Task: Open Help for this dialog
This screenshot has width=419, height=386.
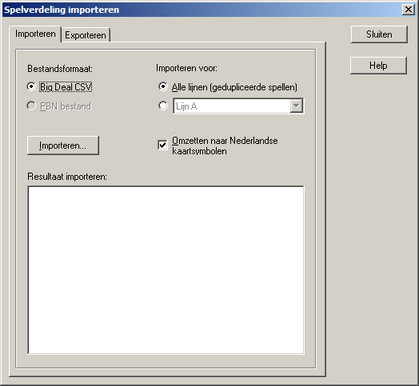Action: tap(378, 65)
